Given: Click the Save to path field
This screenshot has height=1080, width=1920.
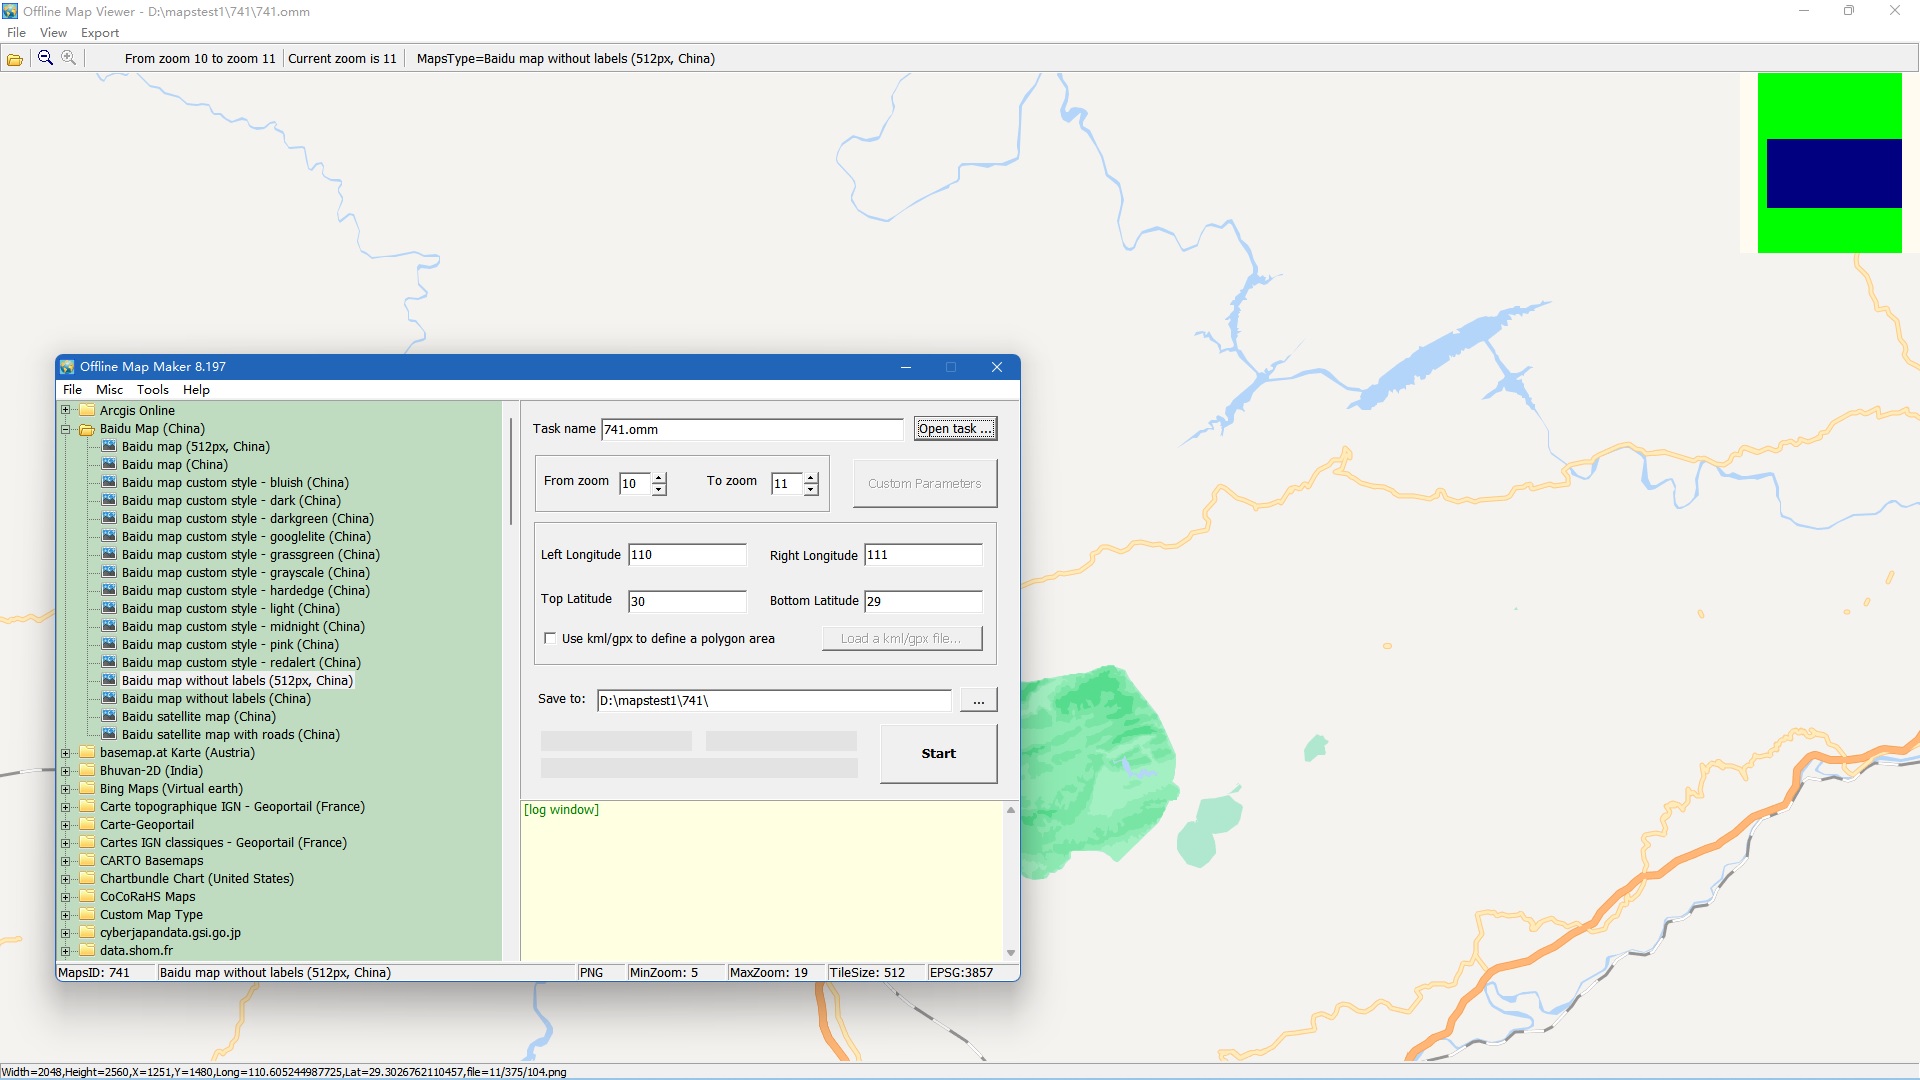Looking at the screenshot, I should pos(773,701).
